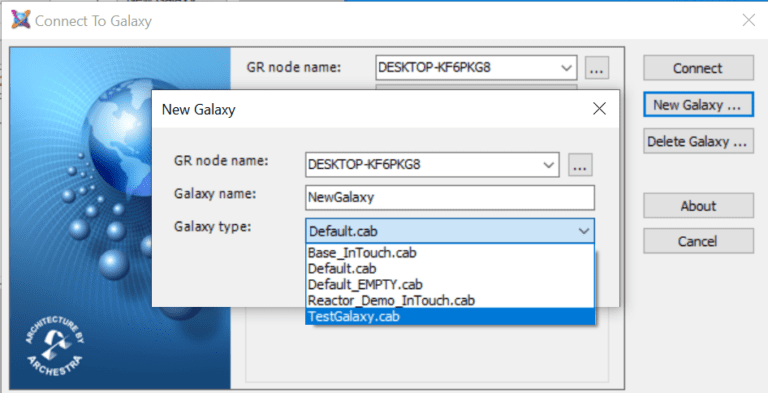Close the New Galaxy dialog
The height and width of the screenshot is (393, 768).
coord(600,109)
